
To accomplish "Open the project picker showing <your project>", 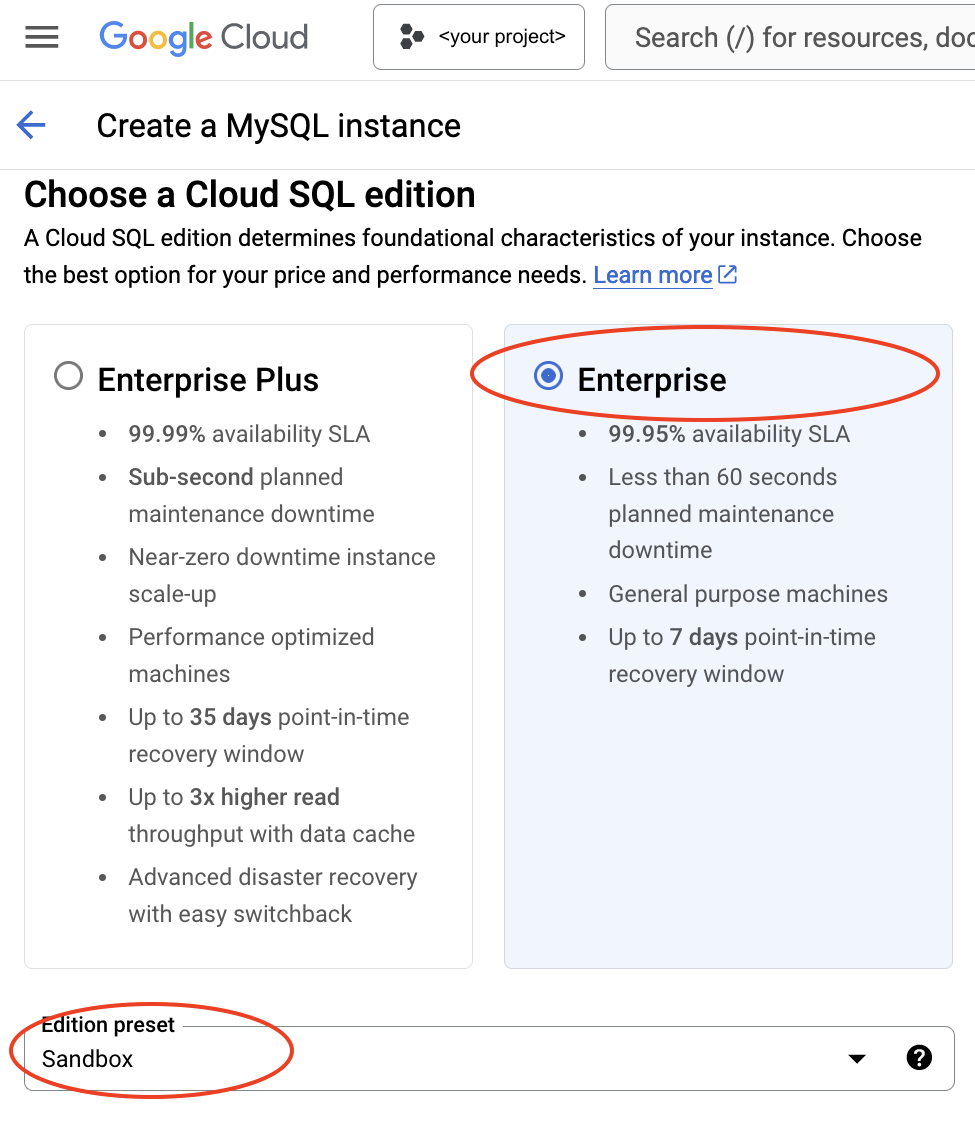I will 478,37.
